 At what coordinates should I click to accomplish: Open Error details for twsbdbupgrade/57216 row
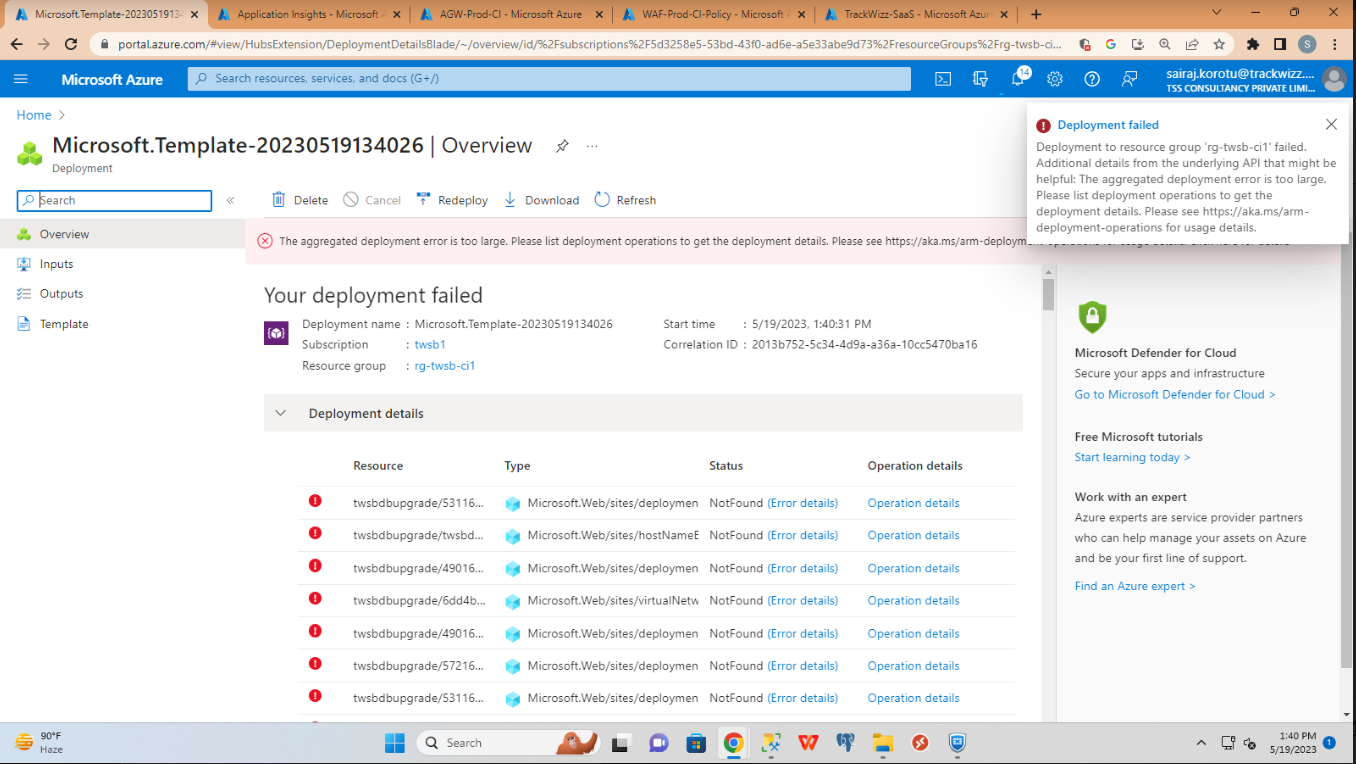pos(802,666)
